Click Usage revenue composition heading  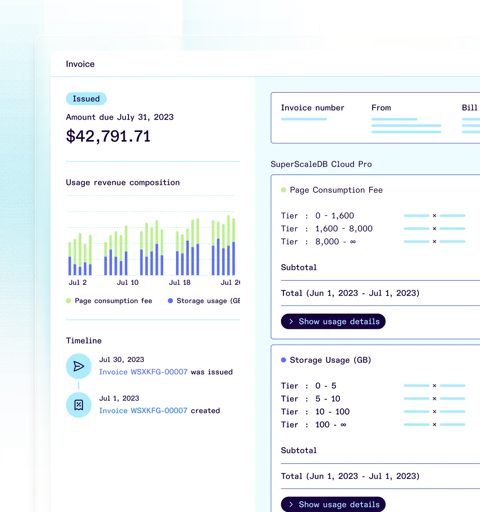(123, 183)
